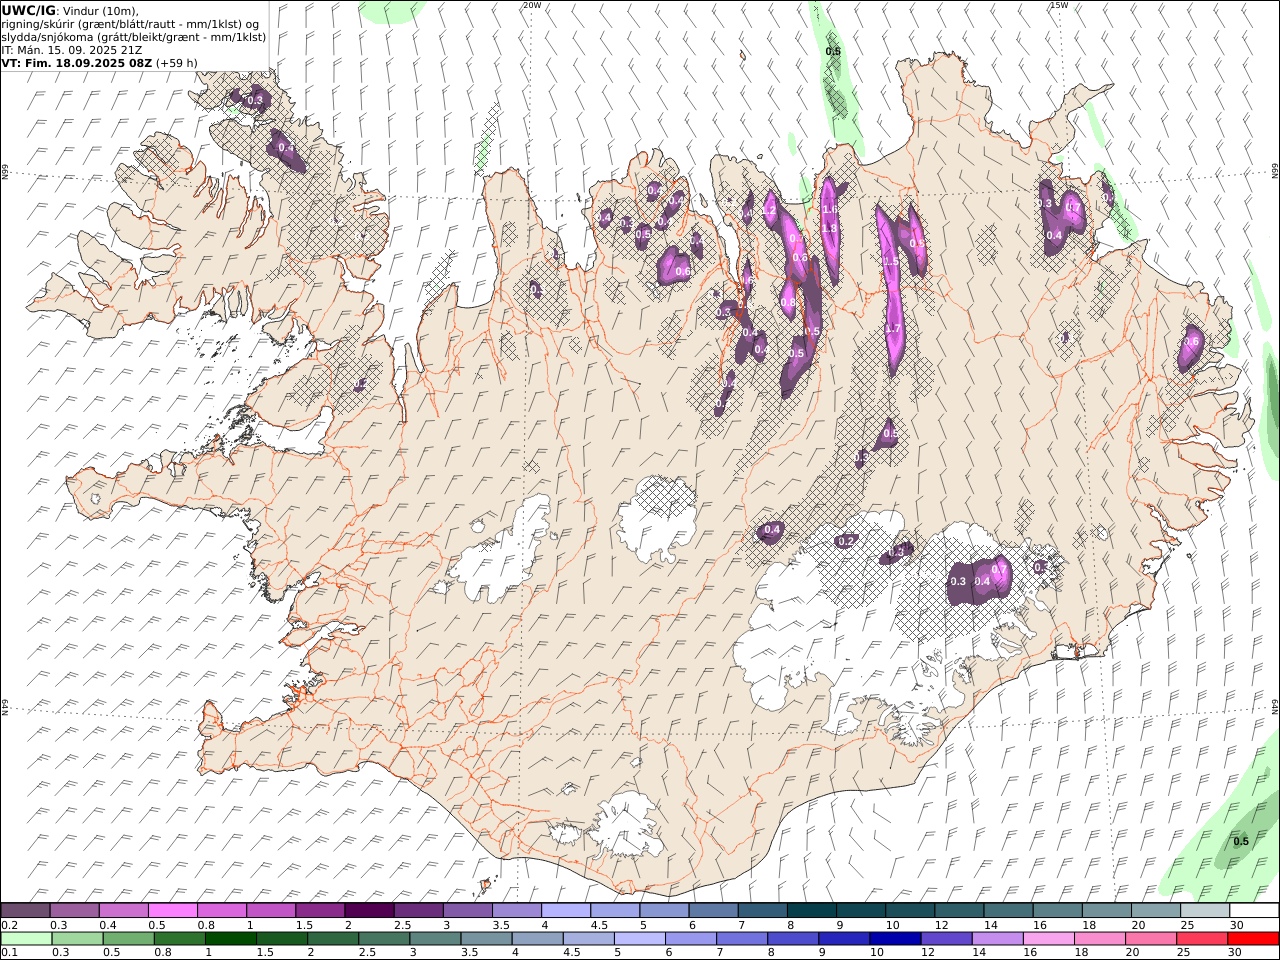
Task: Click the '20W' longitude label
Action: pos(532,5)
